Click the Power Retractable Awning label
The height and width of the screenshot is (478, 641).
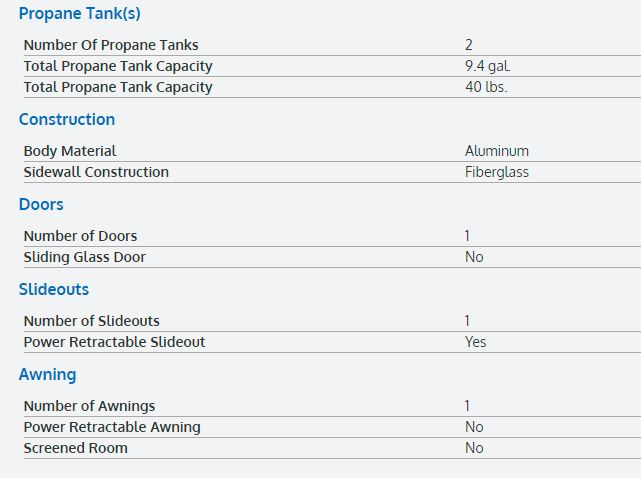point(112,427)
